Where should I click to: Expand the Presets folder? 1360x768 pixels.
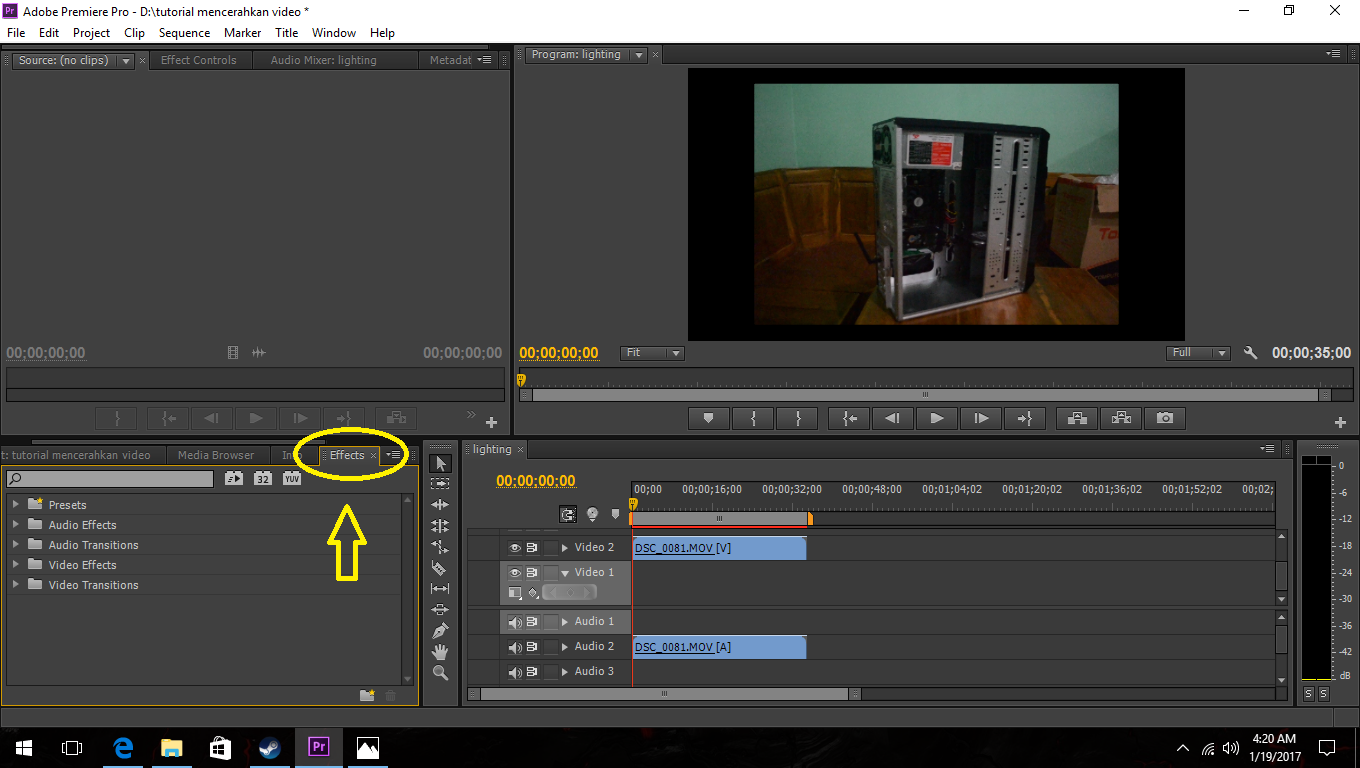[16, 504]
